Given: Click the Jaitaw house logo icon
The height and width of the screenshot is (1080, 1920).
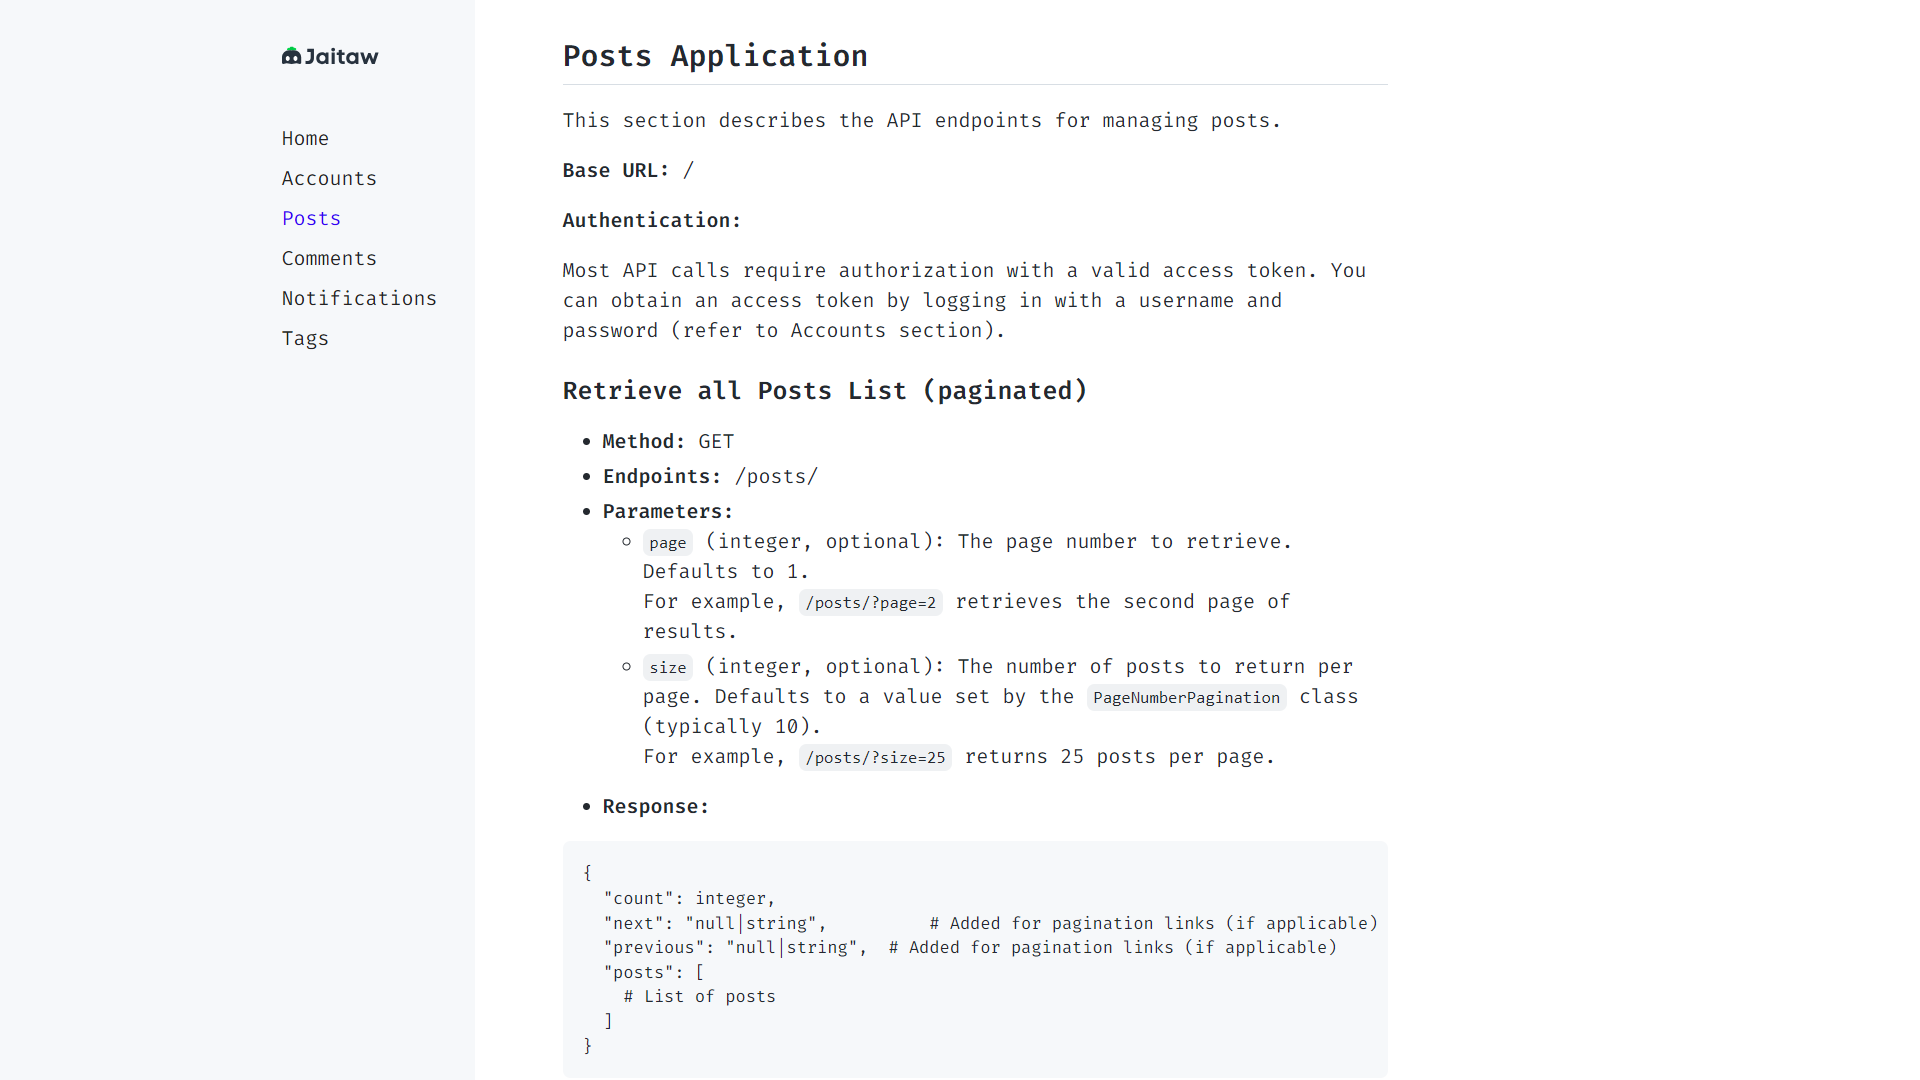Looking at the screenshot, I should (x=291, y=56).
